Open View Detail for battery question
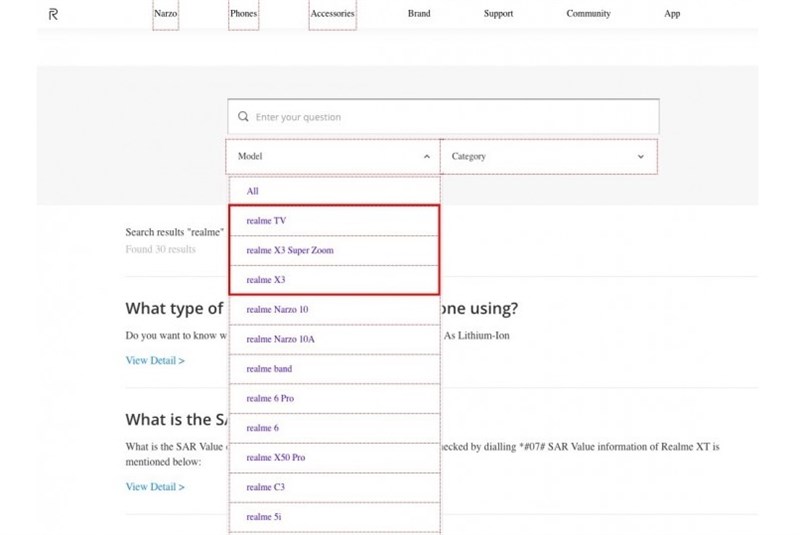Screen dimensions: 800x535 click(155, 360)
